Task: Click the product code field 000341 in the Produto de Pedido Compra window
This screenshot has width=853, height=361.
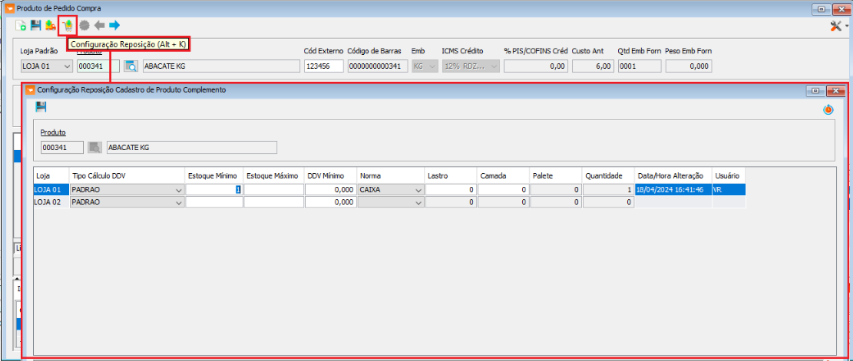Action: coord(98,66)
